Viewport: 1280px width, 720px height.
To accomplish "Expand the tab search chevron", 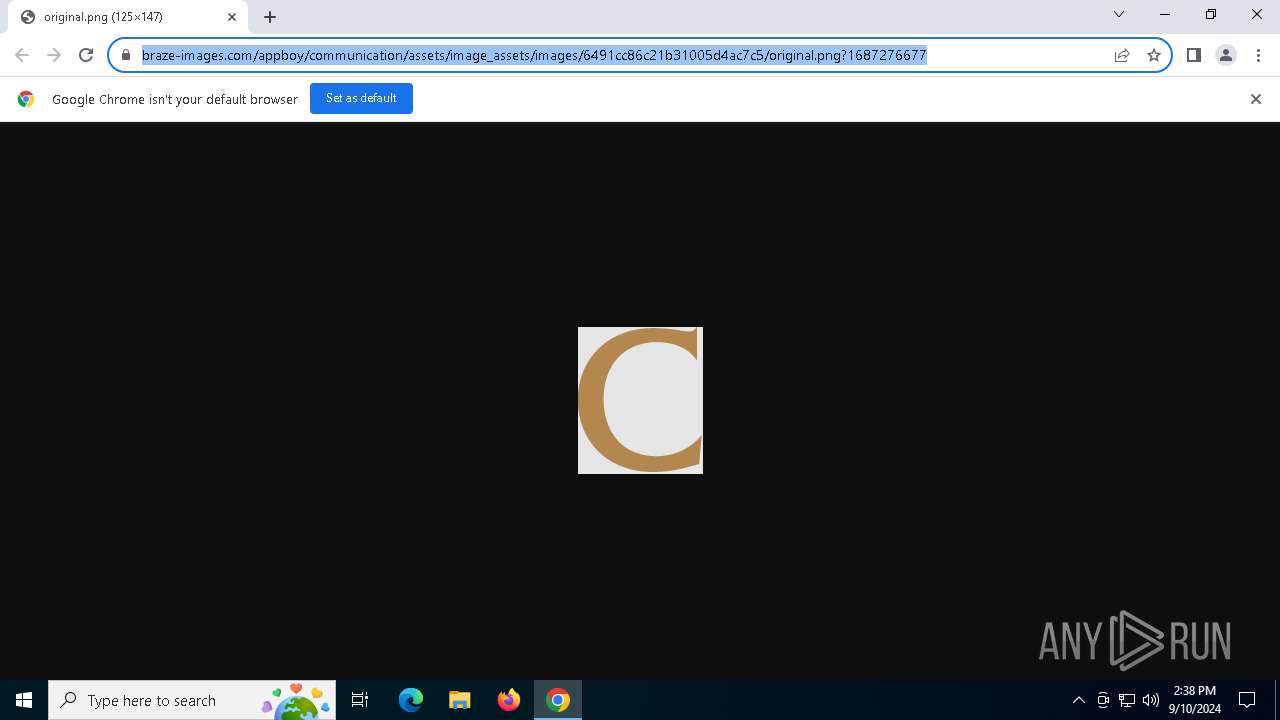I will 1119,14.
